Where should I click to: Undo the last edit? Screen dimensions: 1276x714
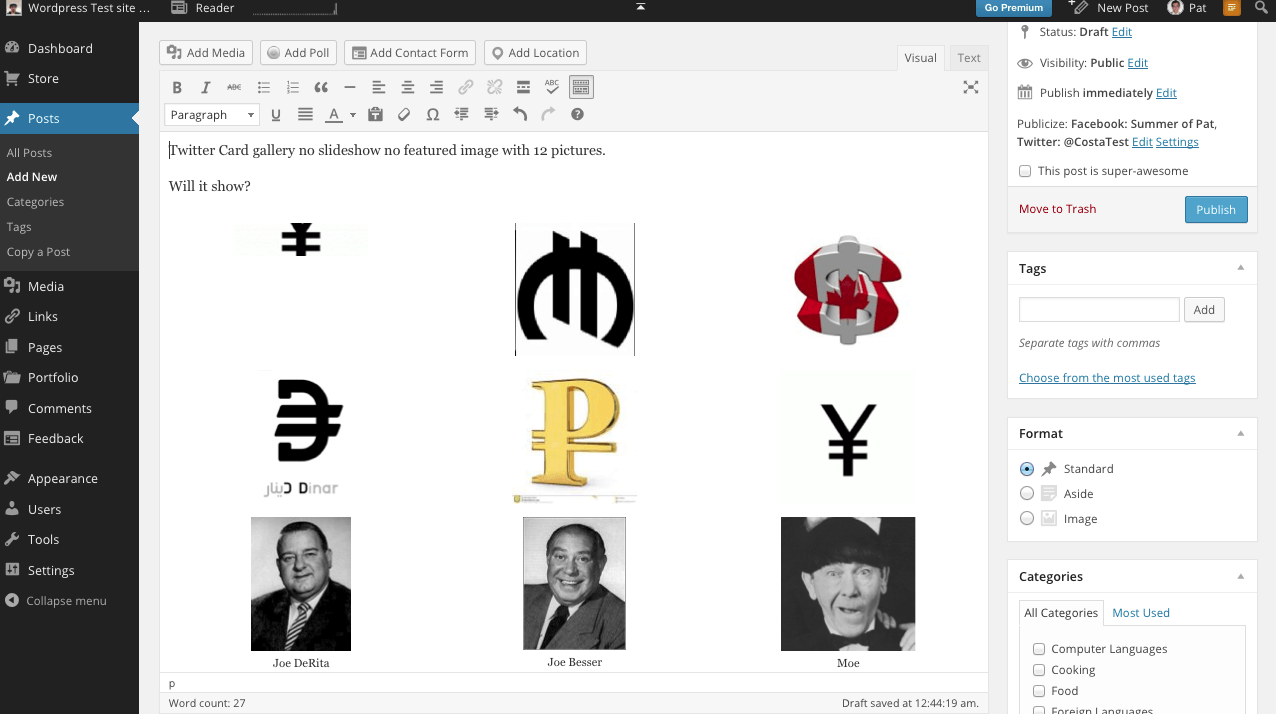tap(520, 115)
